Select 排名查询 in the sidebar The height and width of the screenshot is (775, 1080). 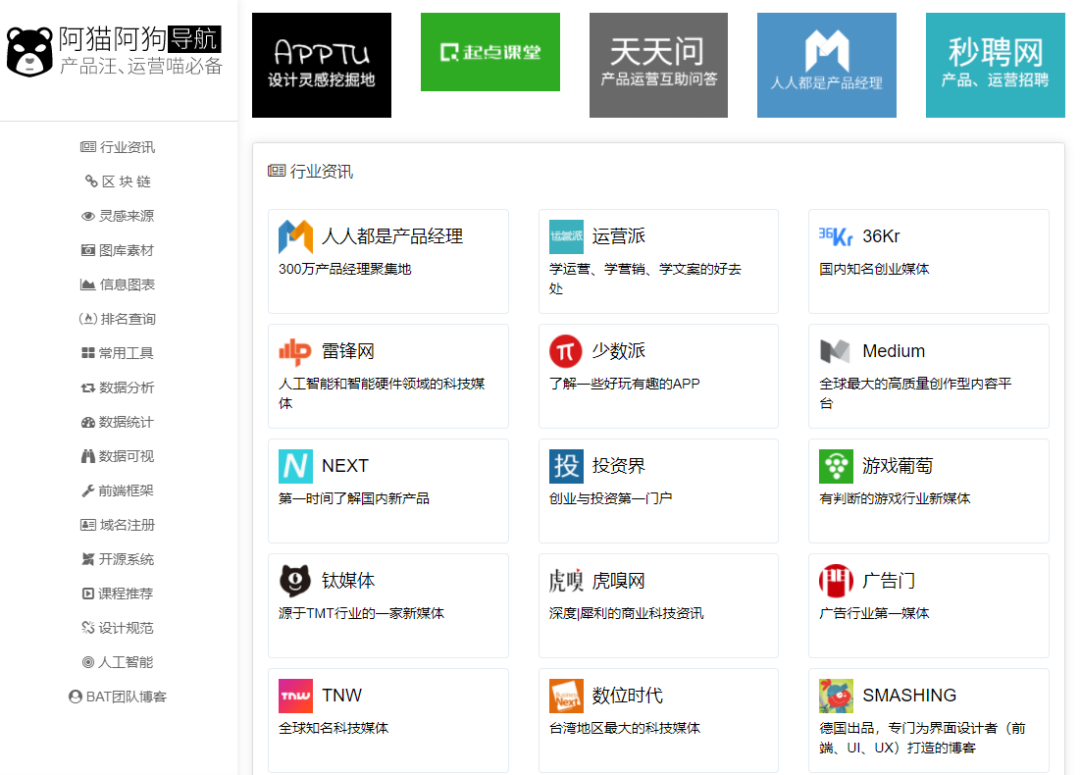tap(118, 319)
